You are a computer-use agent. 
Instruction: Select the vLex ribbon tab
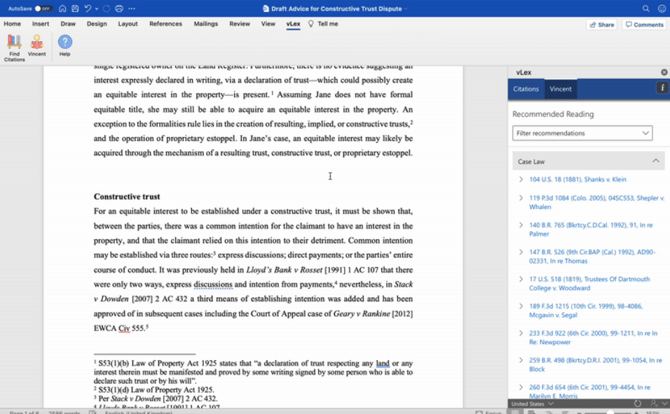293,24
